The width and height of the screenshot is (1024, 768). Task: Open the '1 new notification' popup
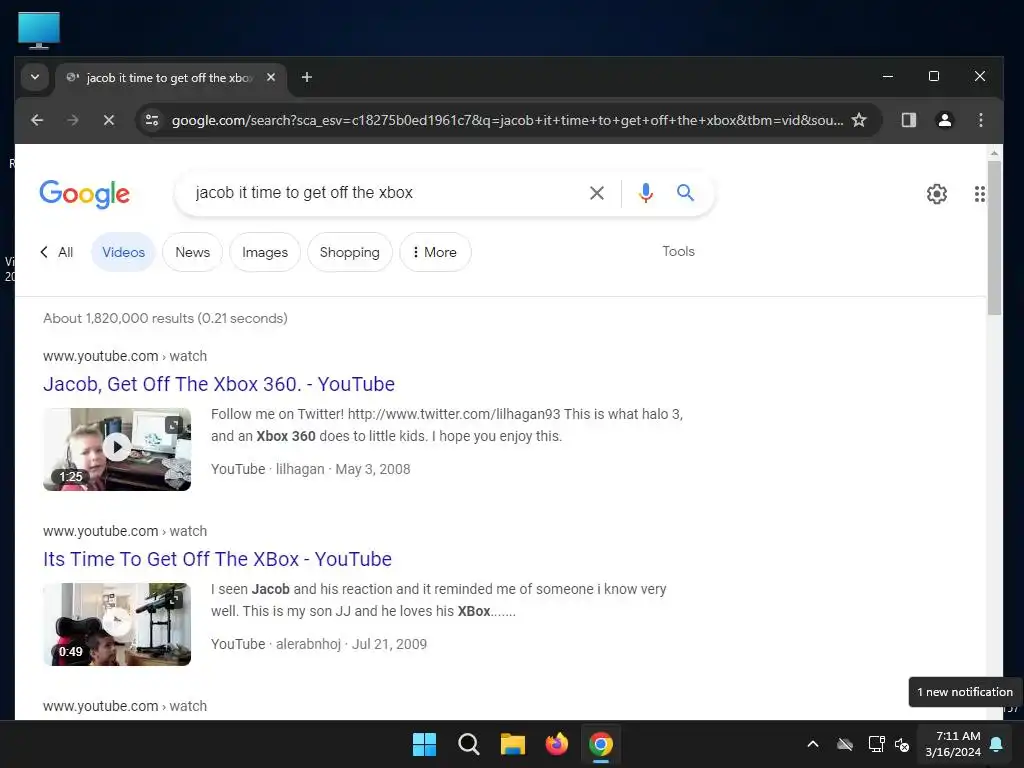965,692
